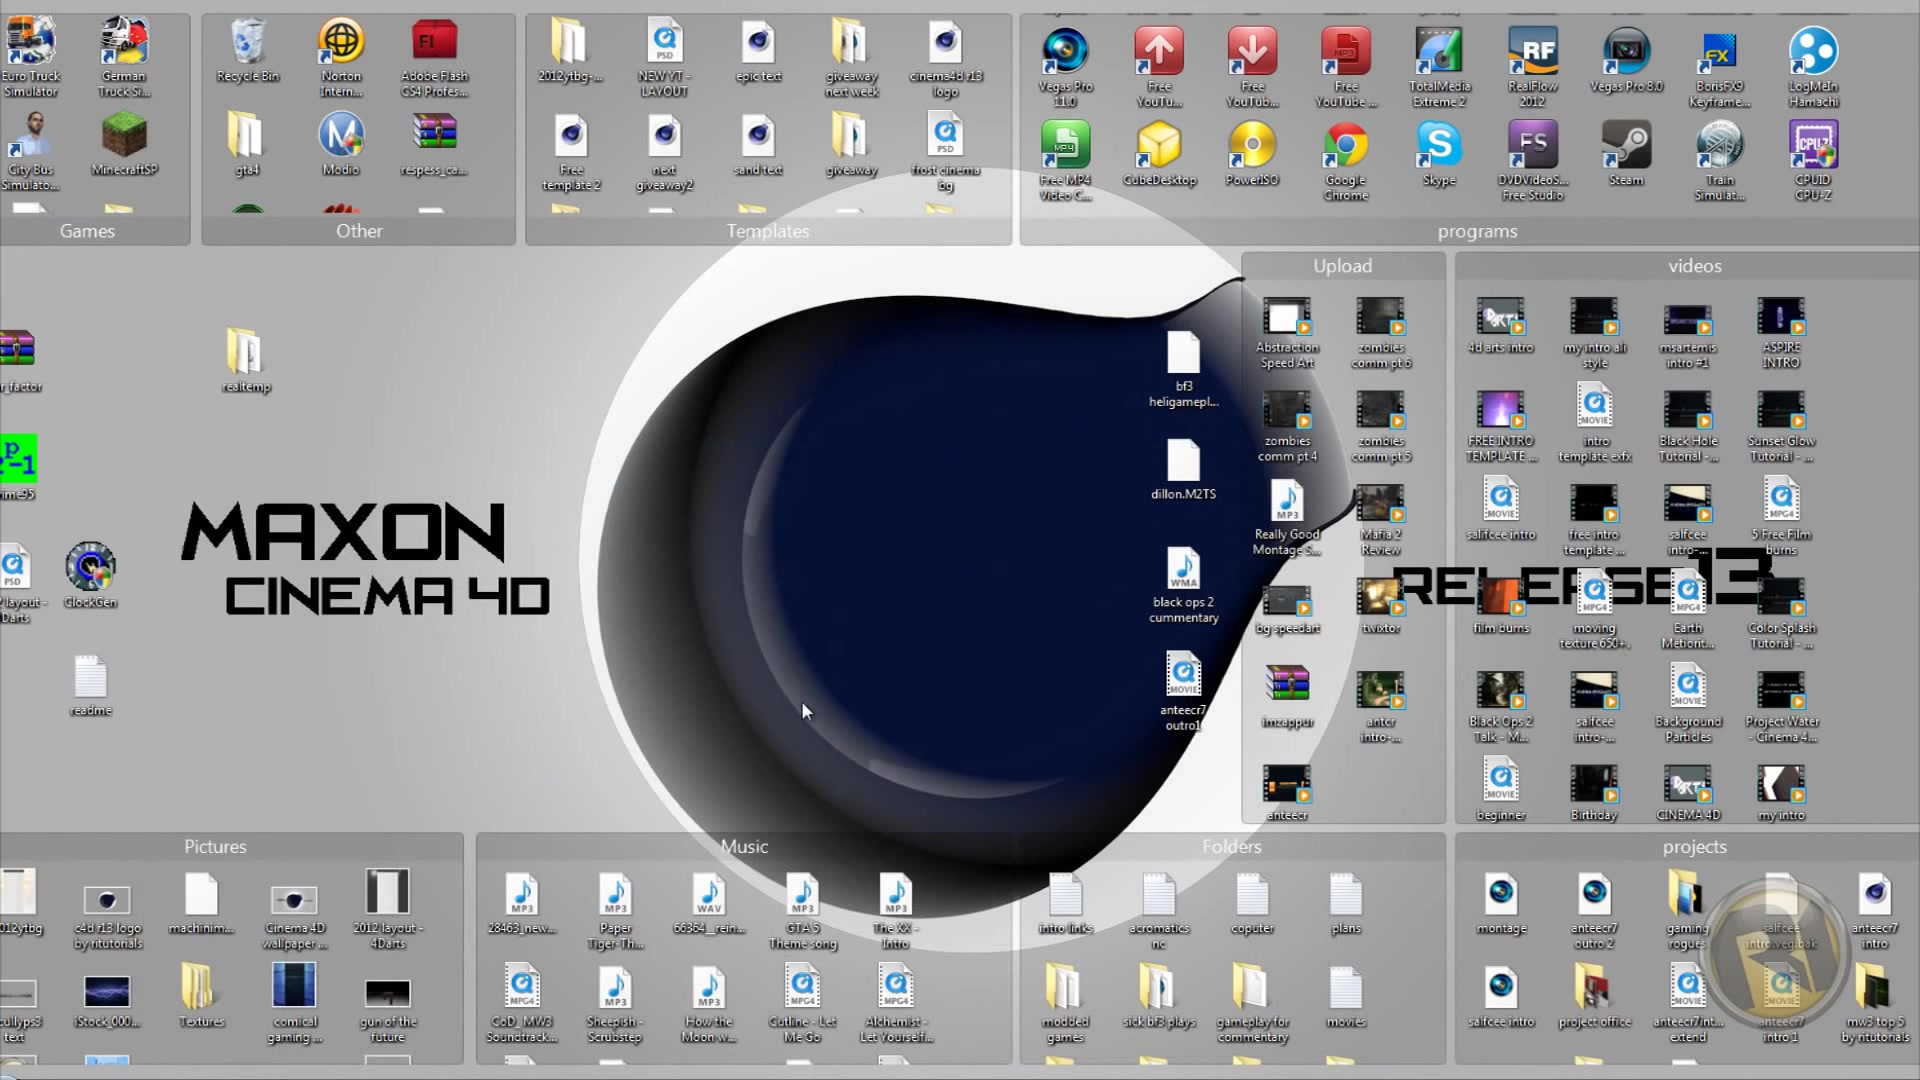Select the realtemp folder

[246, 360]
